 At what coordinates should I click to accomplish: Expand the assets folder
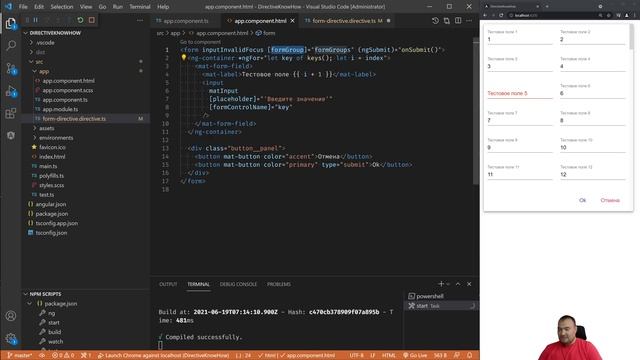coord(47,128)
